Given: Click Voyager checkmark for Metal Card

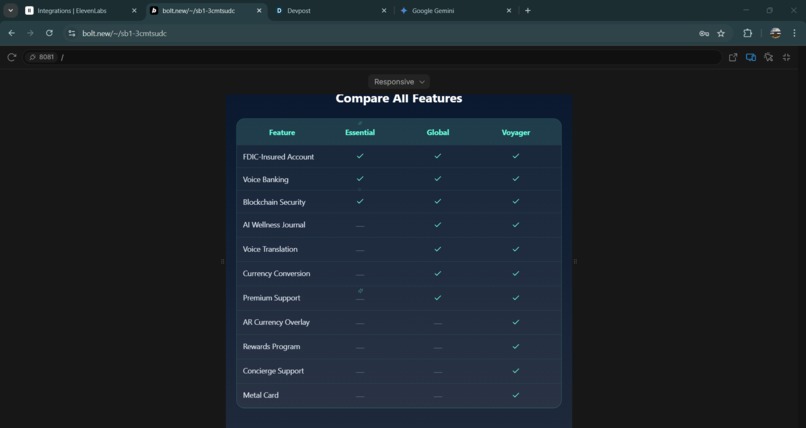Looking at the screenshot, I should [516, 395].
